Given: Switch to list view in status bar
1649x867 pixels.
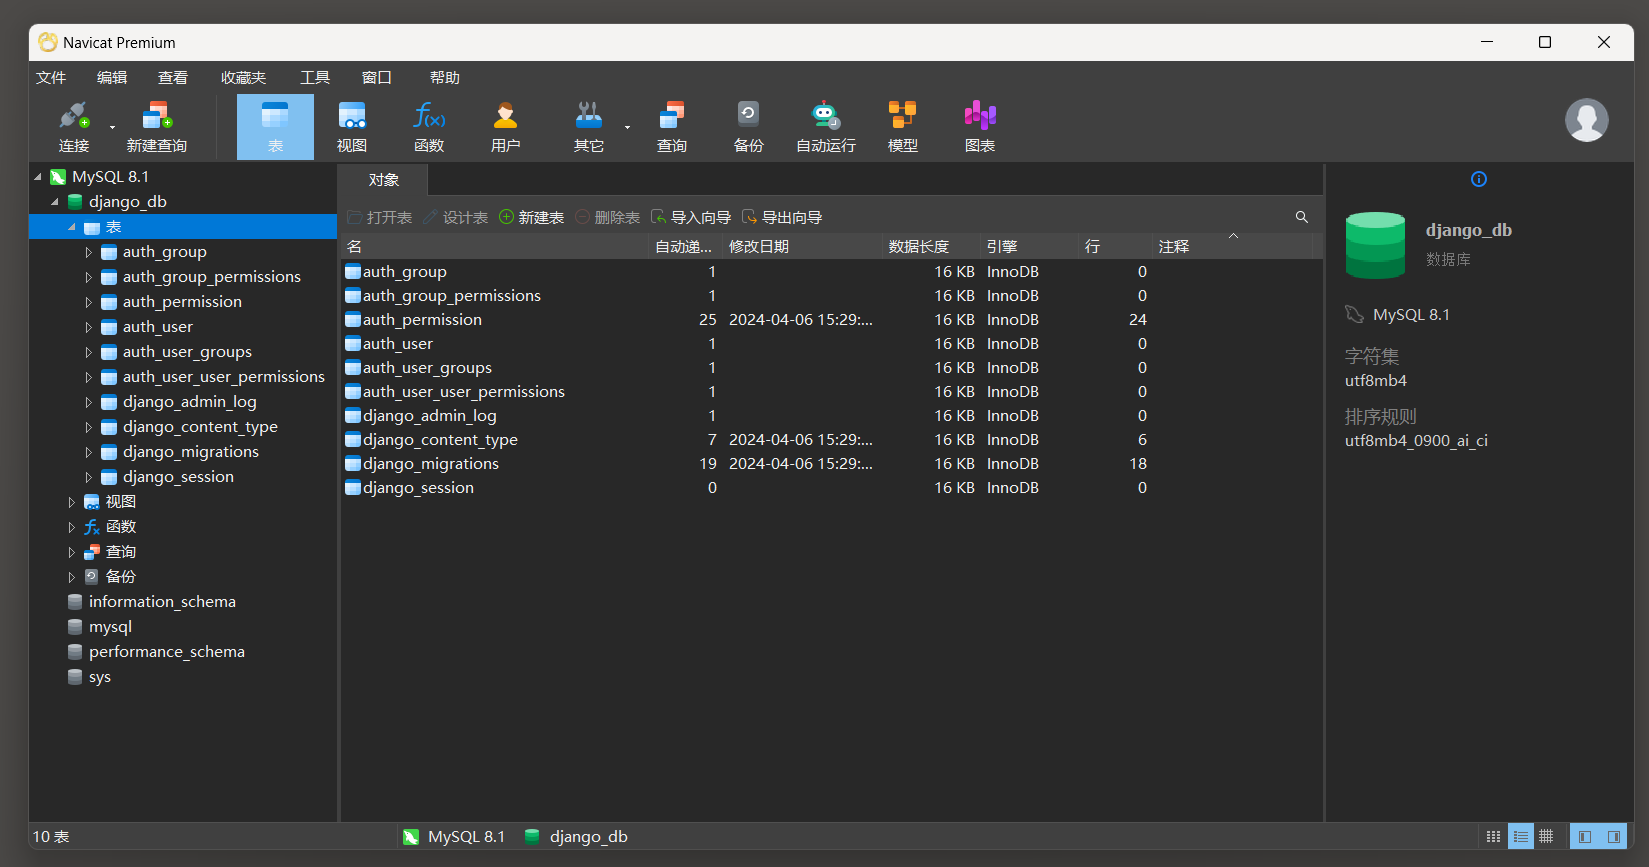Looking at the screenshot, I should click(1521, 836).
